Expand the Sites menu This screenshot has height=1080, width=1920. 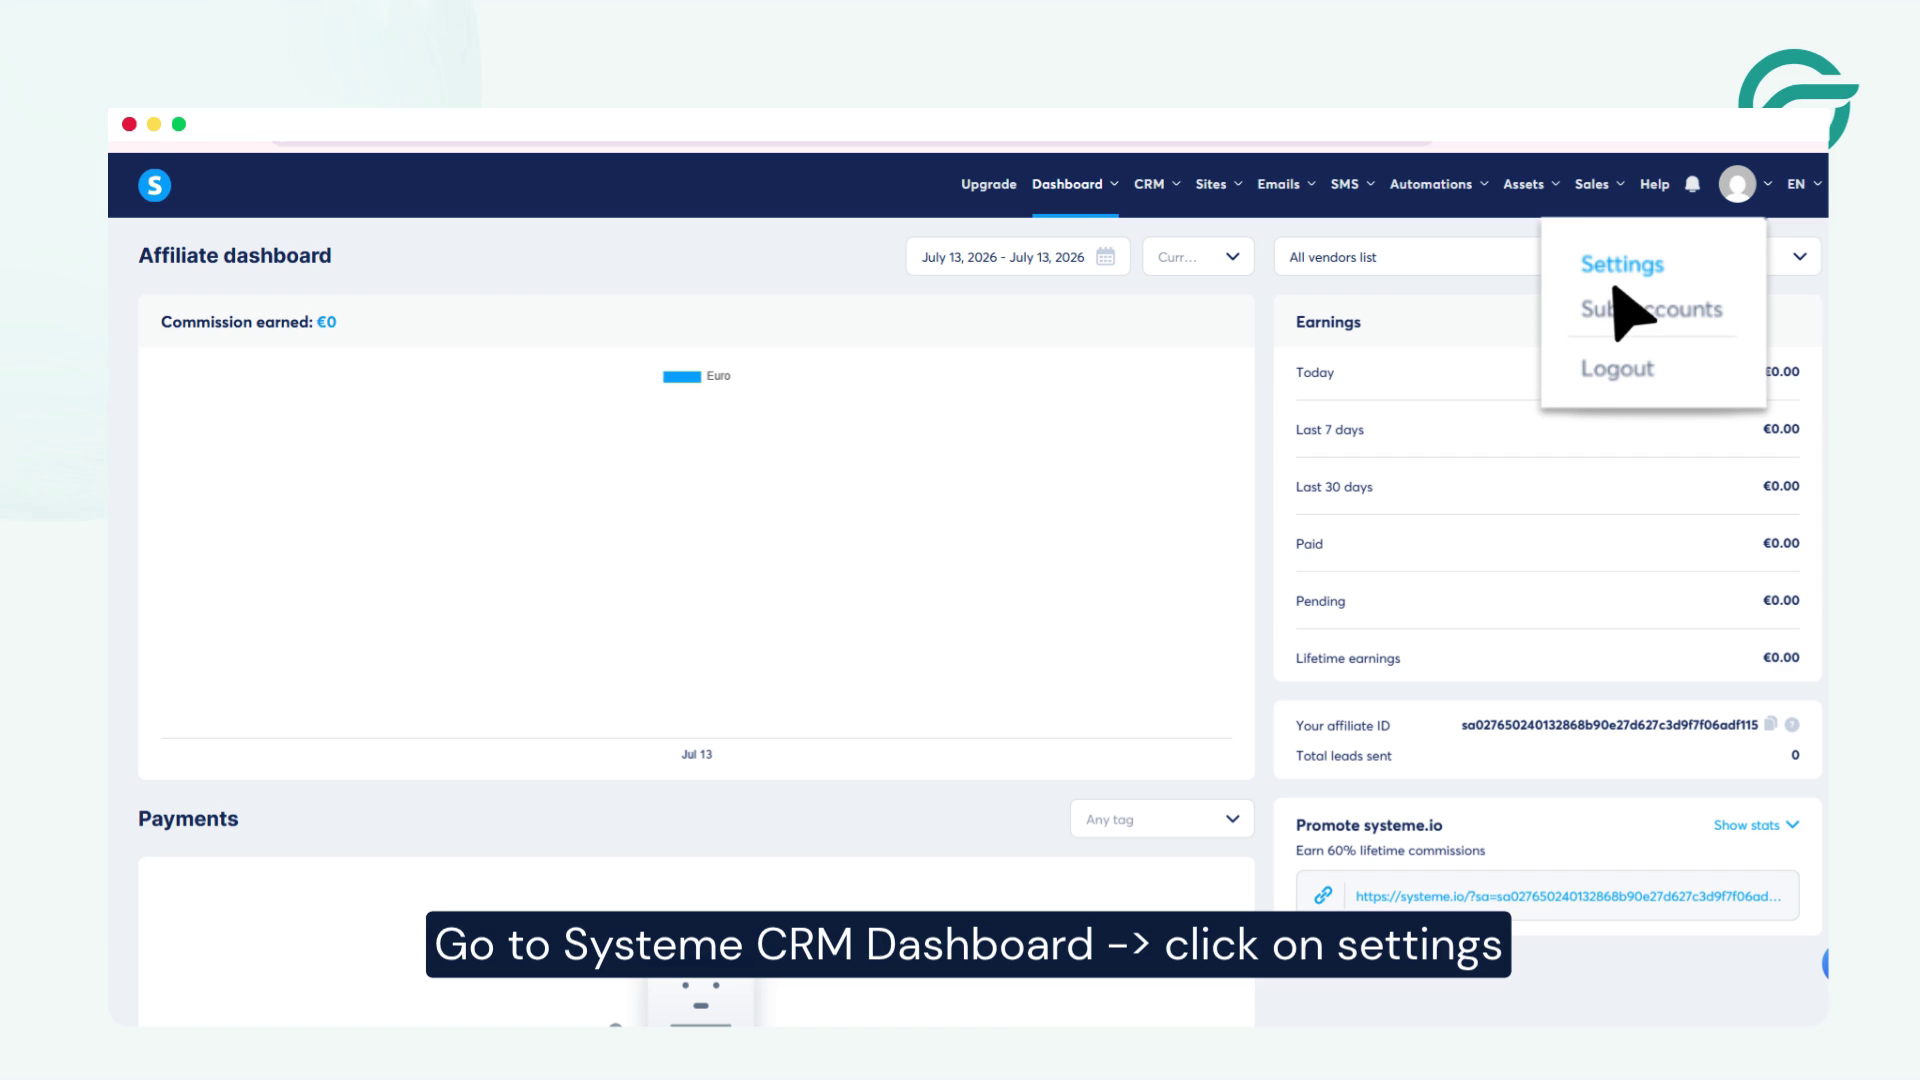click(x=1219, y=184)
